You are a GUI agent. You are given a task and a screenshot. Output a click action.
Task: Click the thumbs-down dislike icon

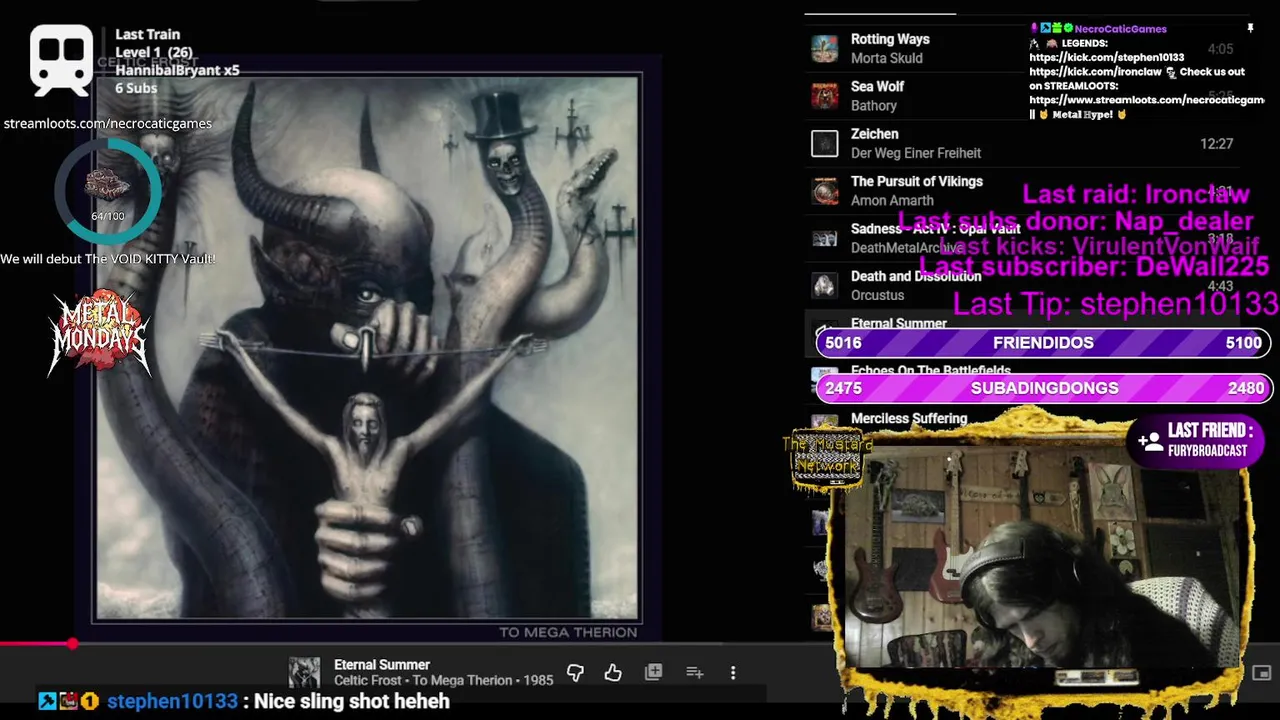point(575,673)
